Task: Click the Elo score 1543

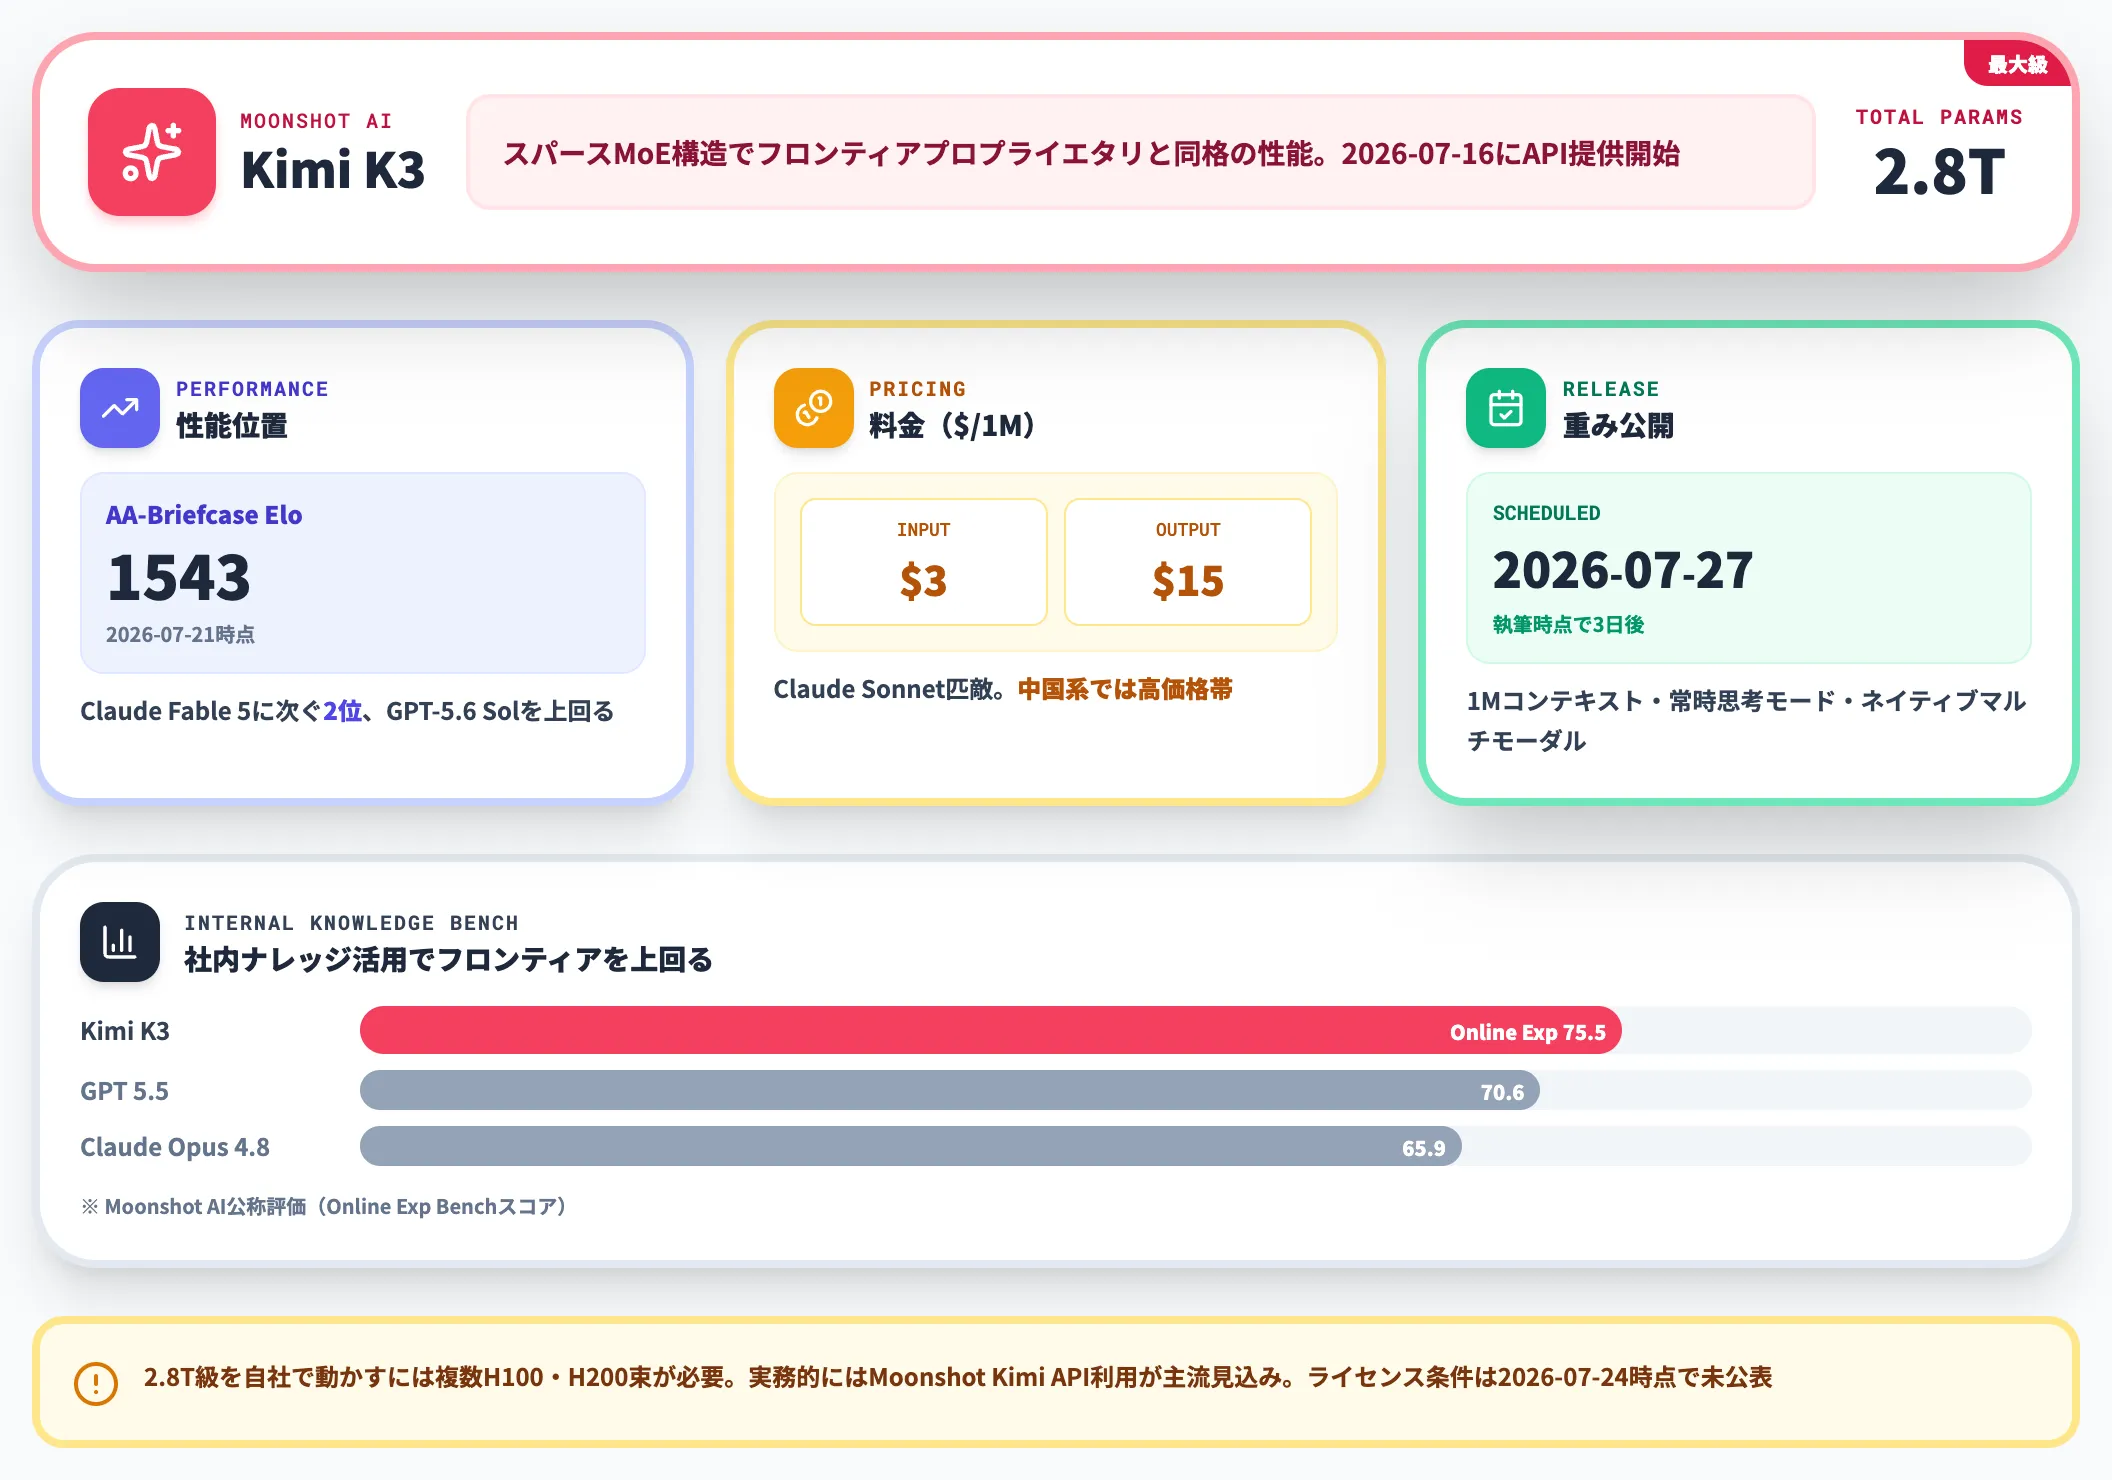Action: coord(179,577)
